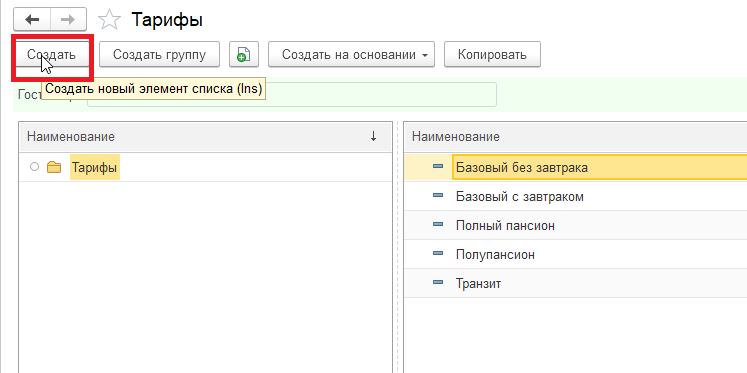Click item icon beside Транзит
Image resolution: width=747 pixels, height=373 pixels.
(x=438, y=282)
